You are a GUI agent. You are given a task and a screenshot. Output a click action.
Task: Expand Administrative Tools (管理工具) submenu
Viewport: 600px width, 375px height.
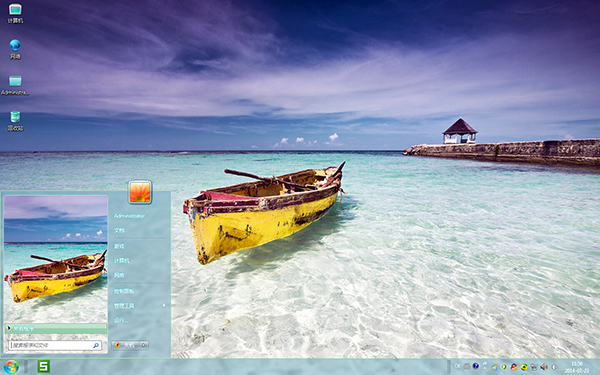[139, 305]
